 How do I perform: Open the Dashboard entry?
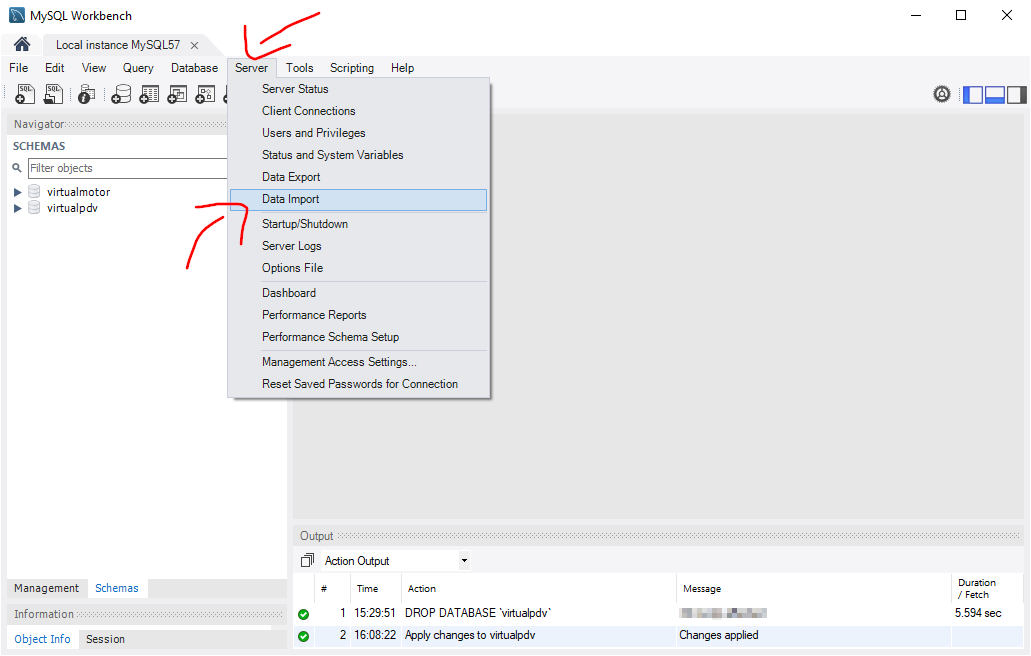358,293
